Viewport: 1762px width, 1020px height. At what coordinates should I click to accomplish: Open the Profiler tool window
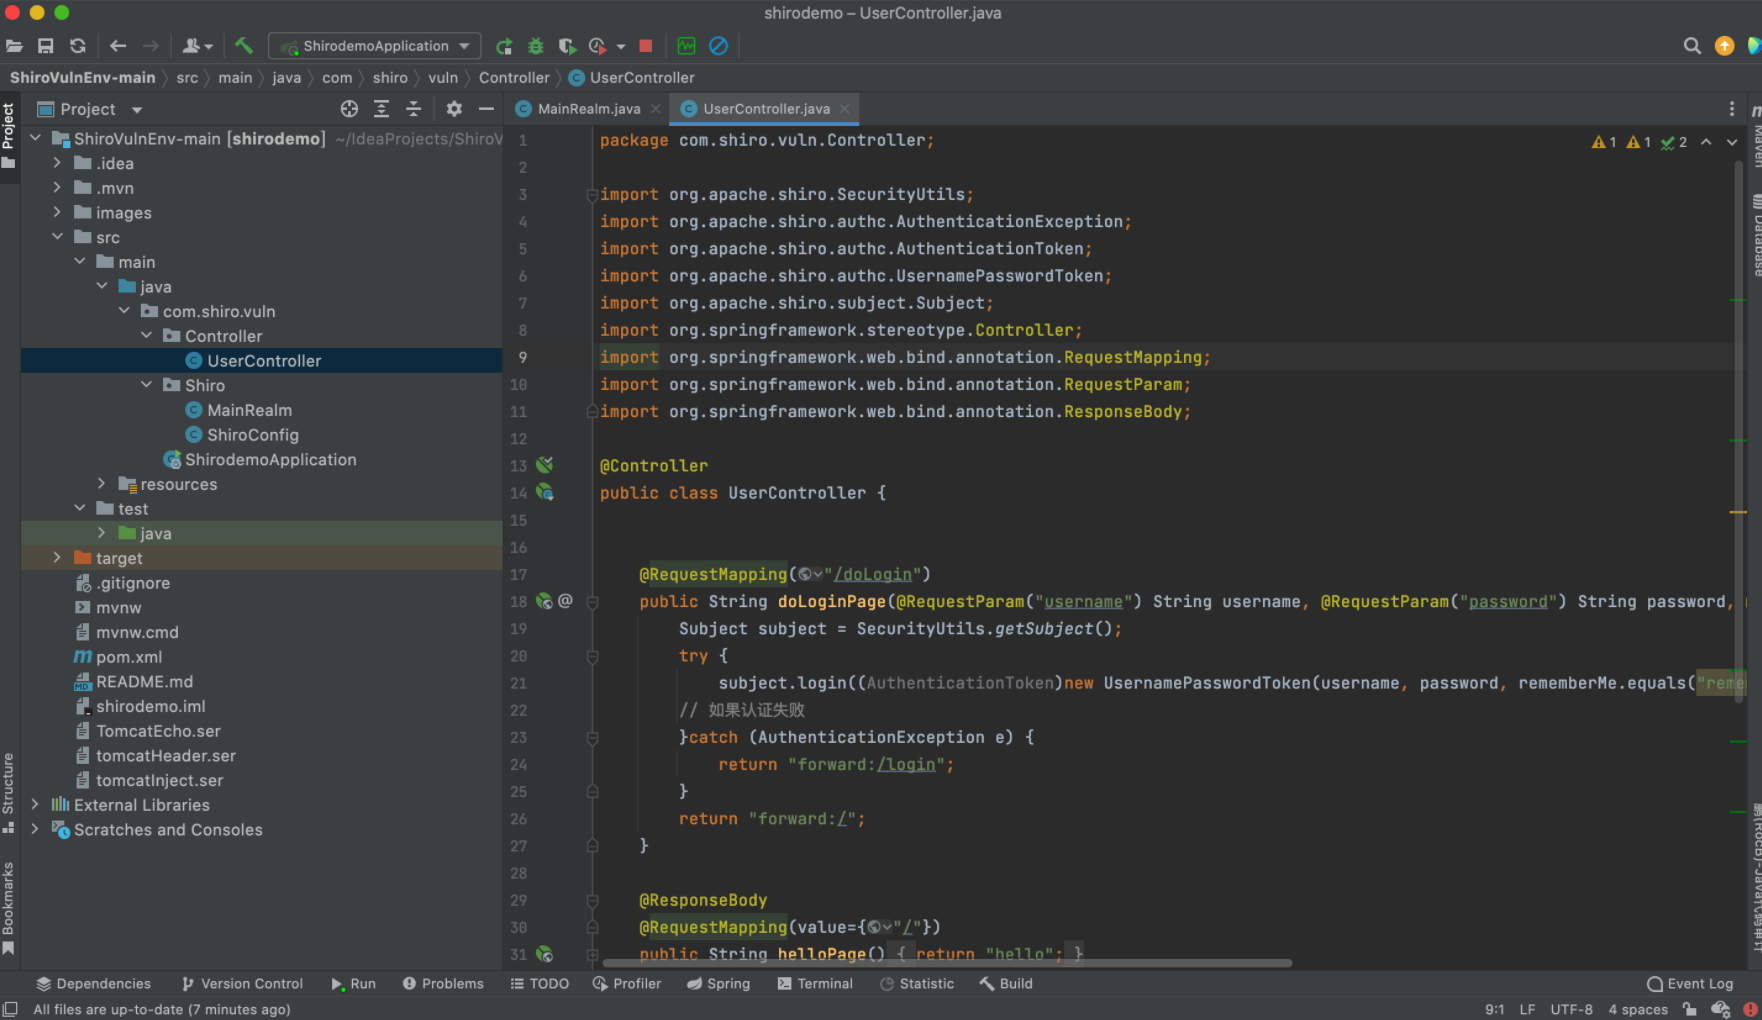click(x=627, y=984)
